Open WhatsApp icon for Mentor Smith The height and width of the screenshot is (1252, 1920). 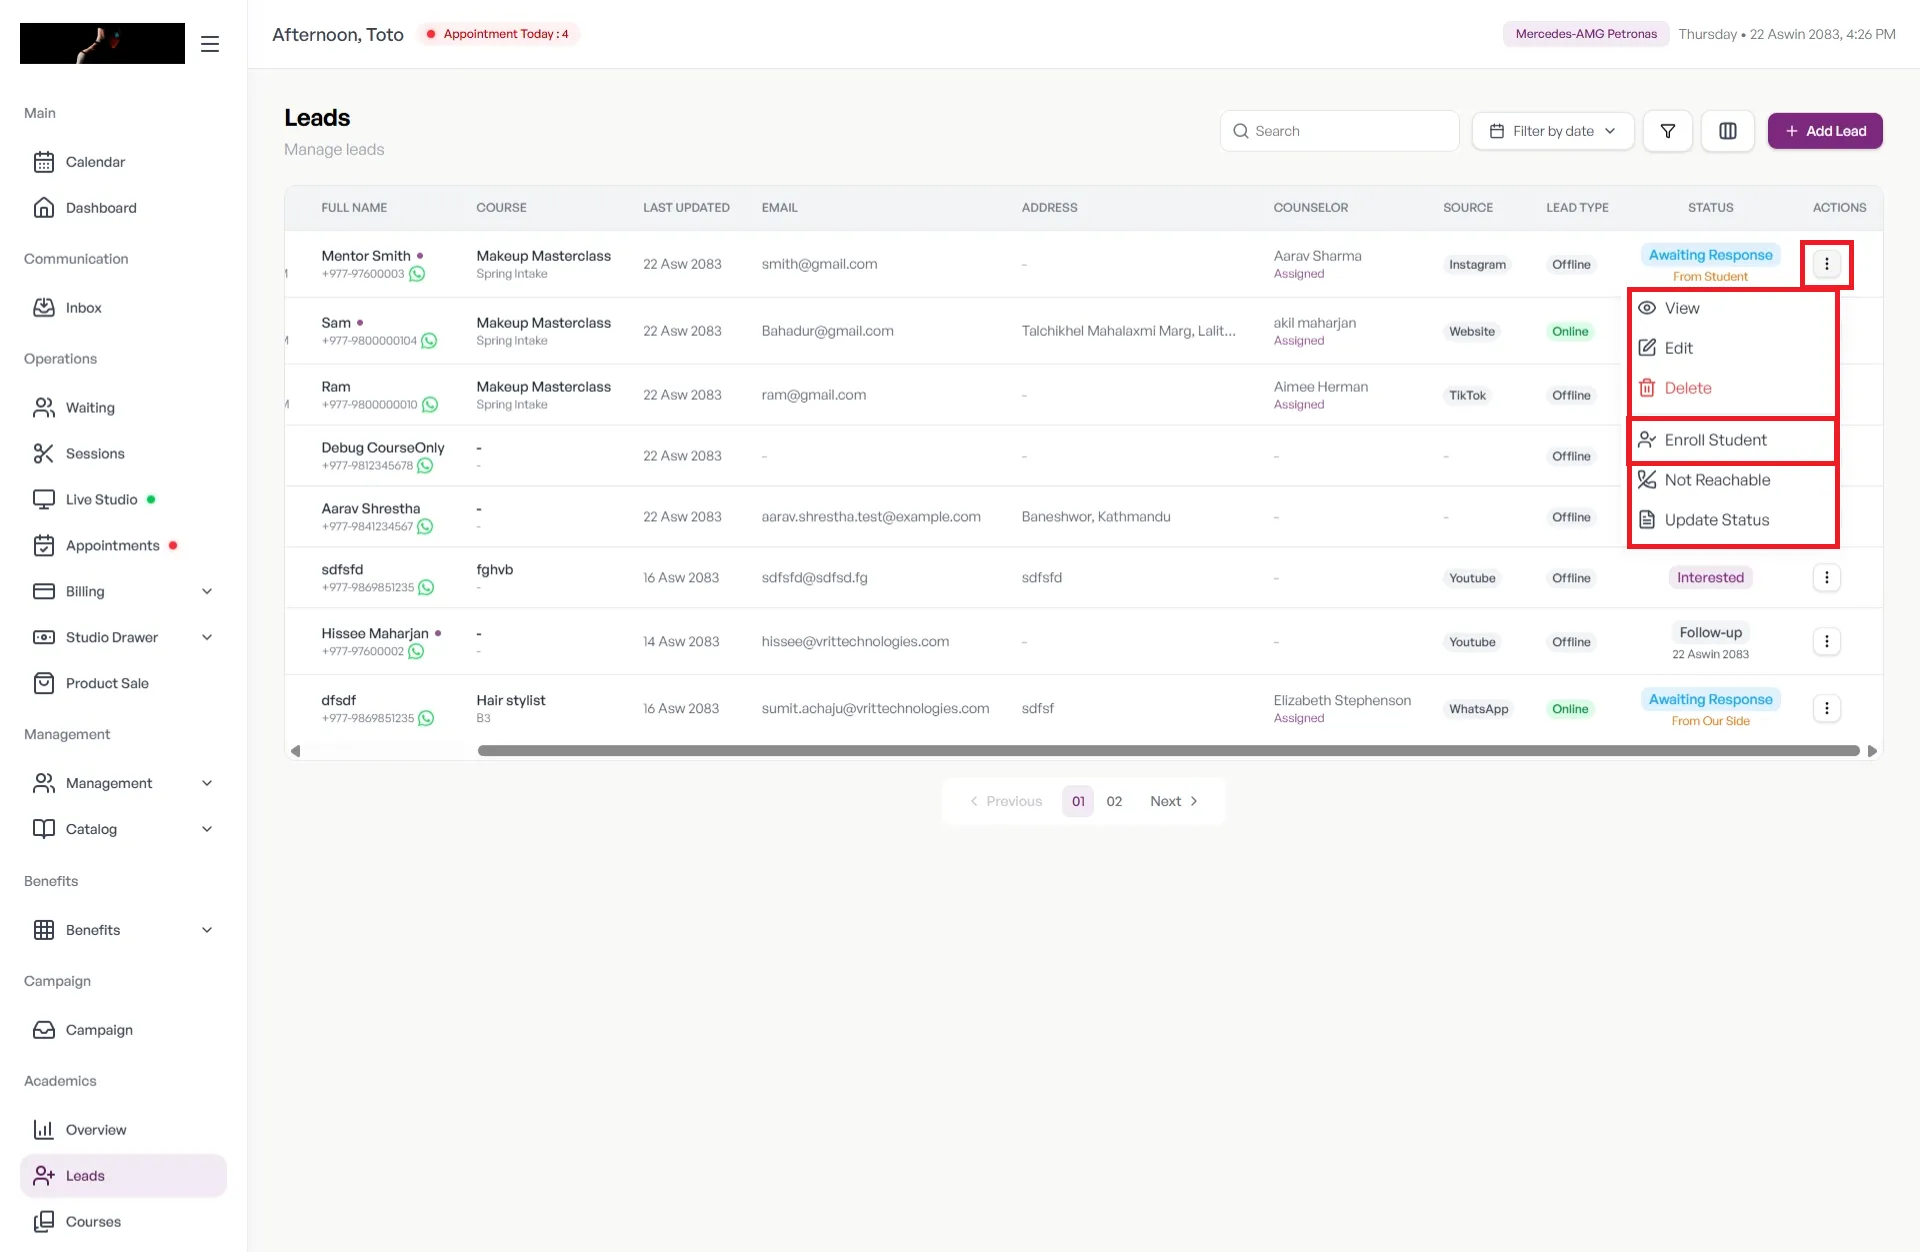pyautogui.click(x=417, y=274)
